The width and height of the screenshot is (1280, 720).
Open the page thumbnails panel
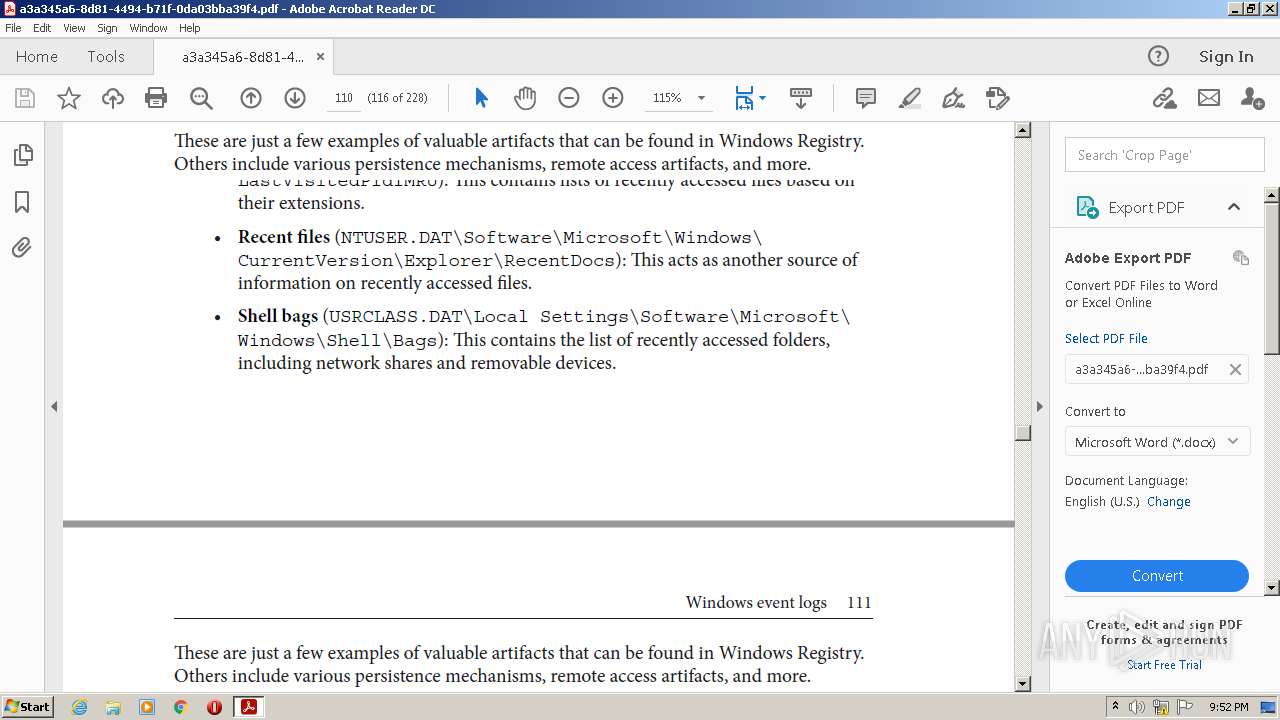[22, 155]
